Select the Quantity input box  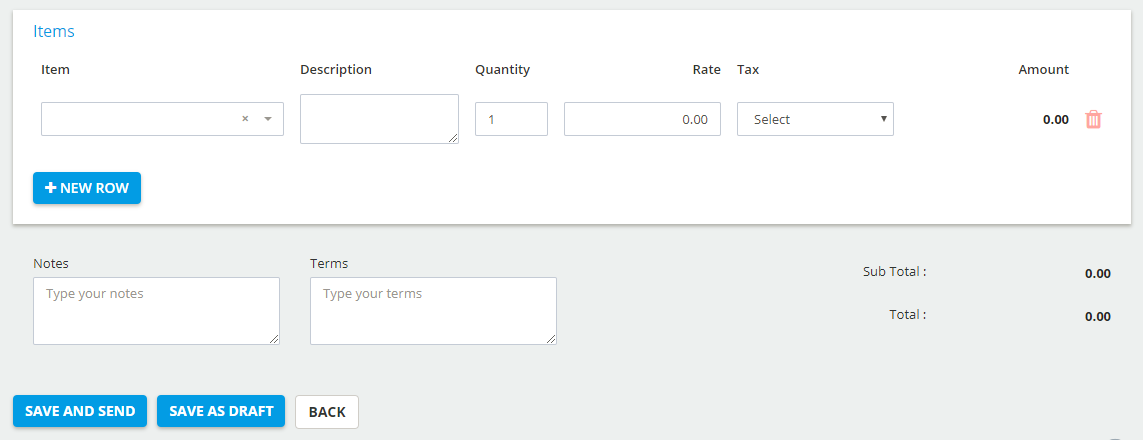511,119
